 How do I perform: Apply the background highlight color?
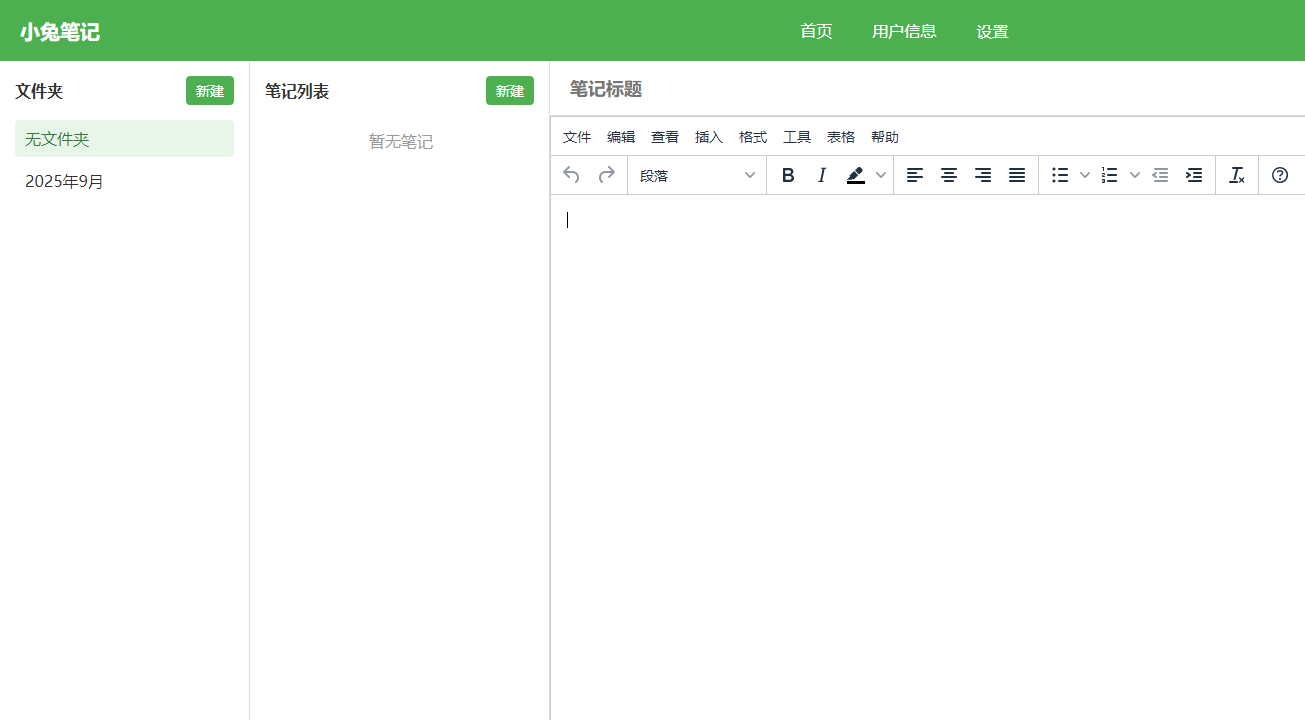coord(855,175)
